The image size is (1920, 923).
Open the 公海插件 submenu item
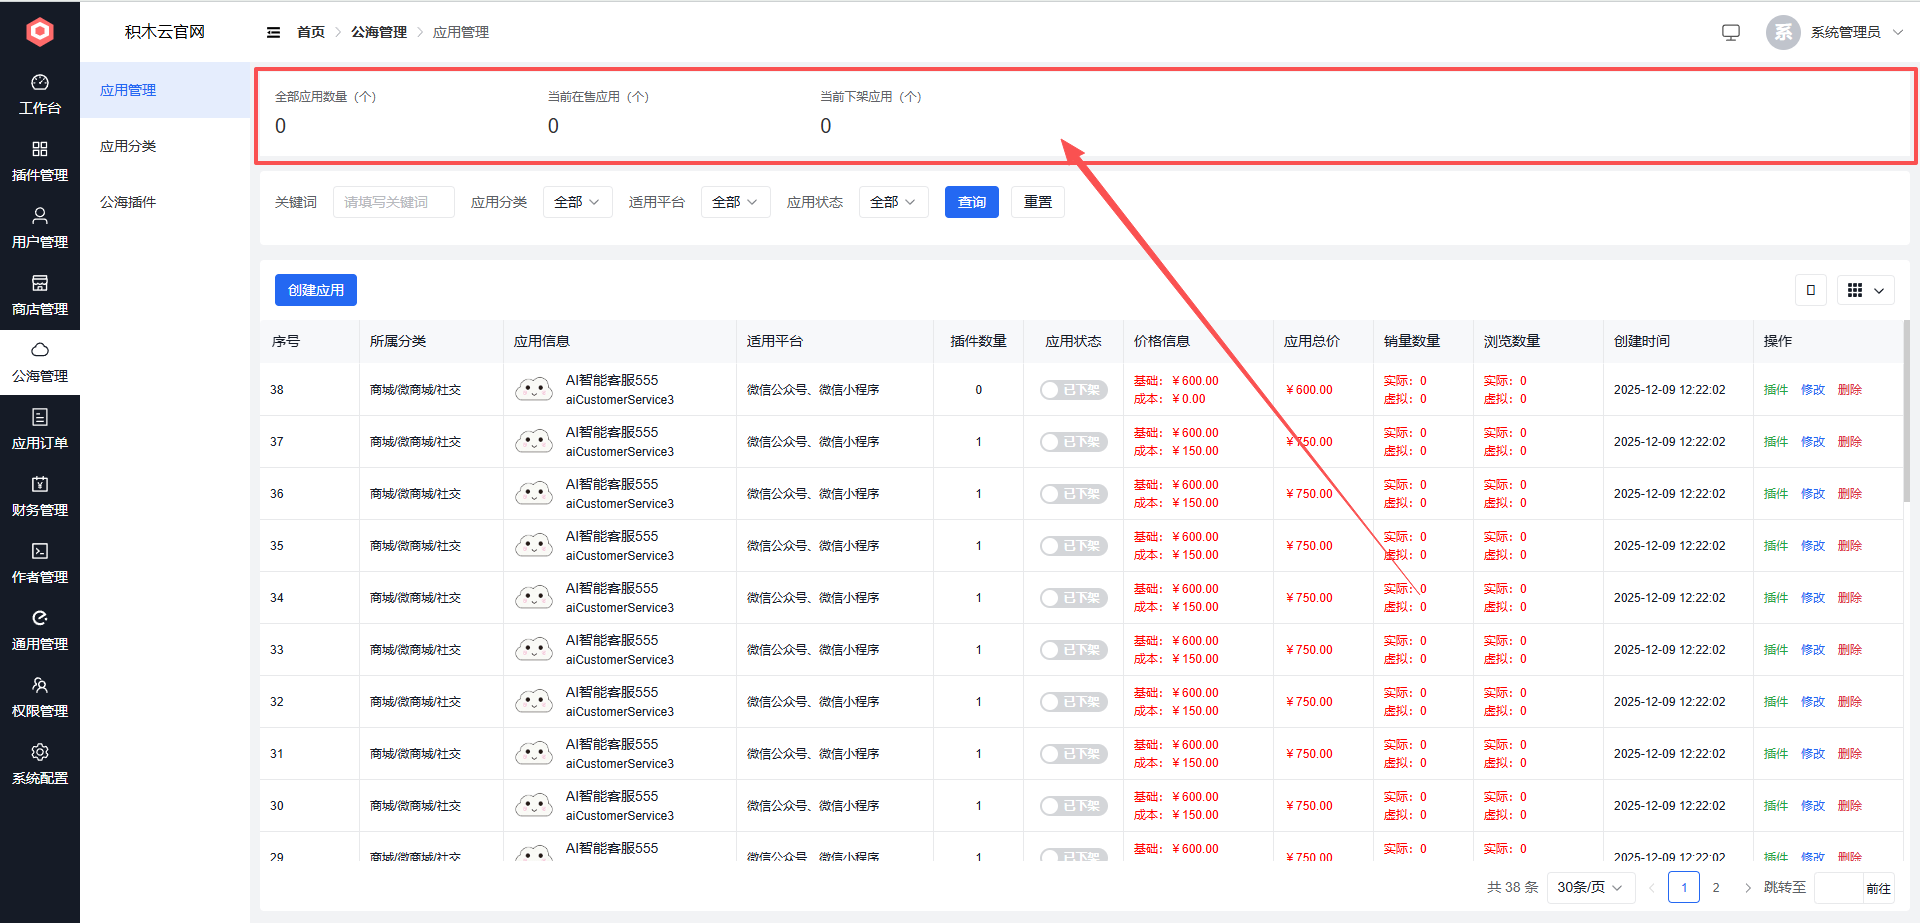(x=128, y=202)
